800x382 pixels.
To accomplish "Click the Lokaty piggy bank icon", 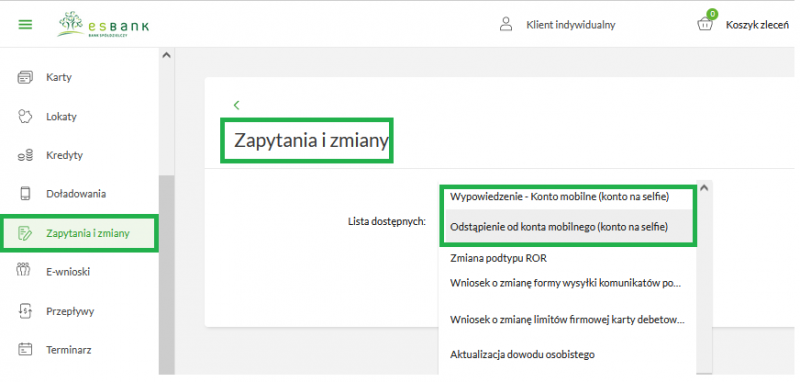I will click(x=25, y=117).
